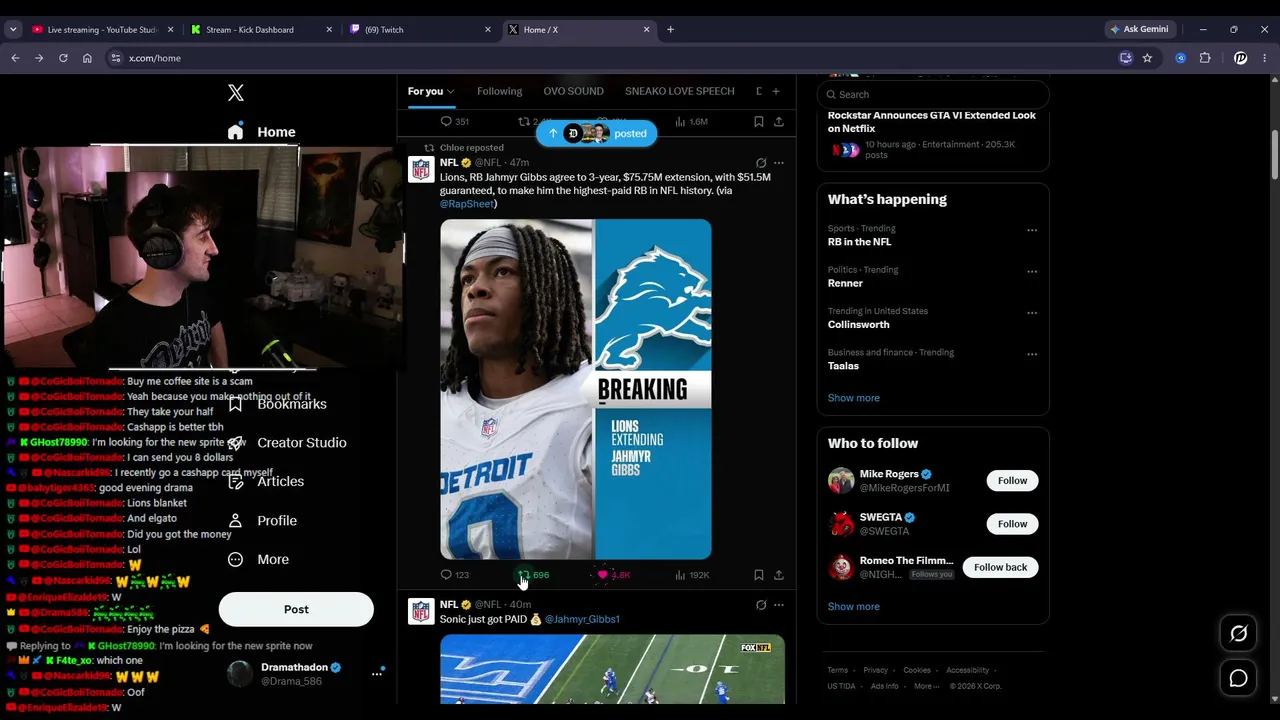Bookmark this page with the star icon

click(1147, 58)
